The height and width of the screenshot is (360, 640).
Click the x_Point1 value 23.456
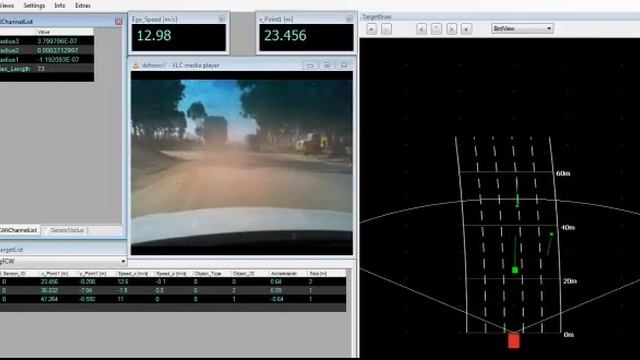coord(285,36)
